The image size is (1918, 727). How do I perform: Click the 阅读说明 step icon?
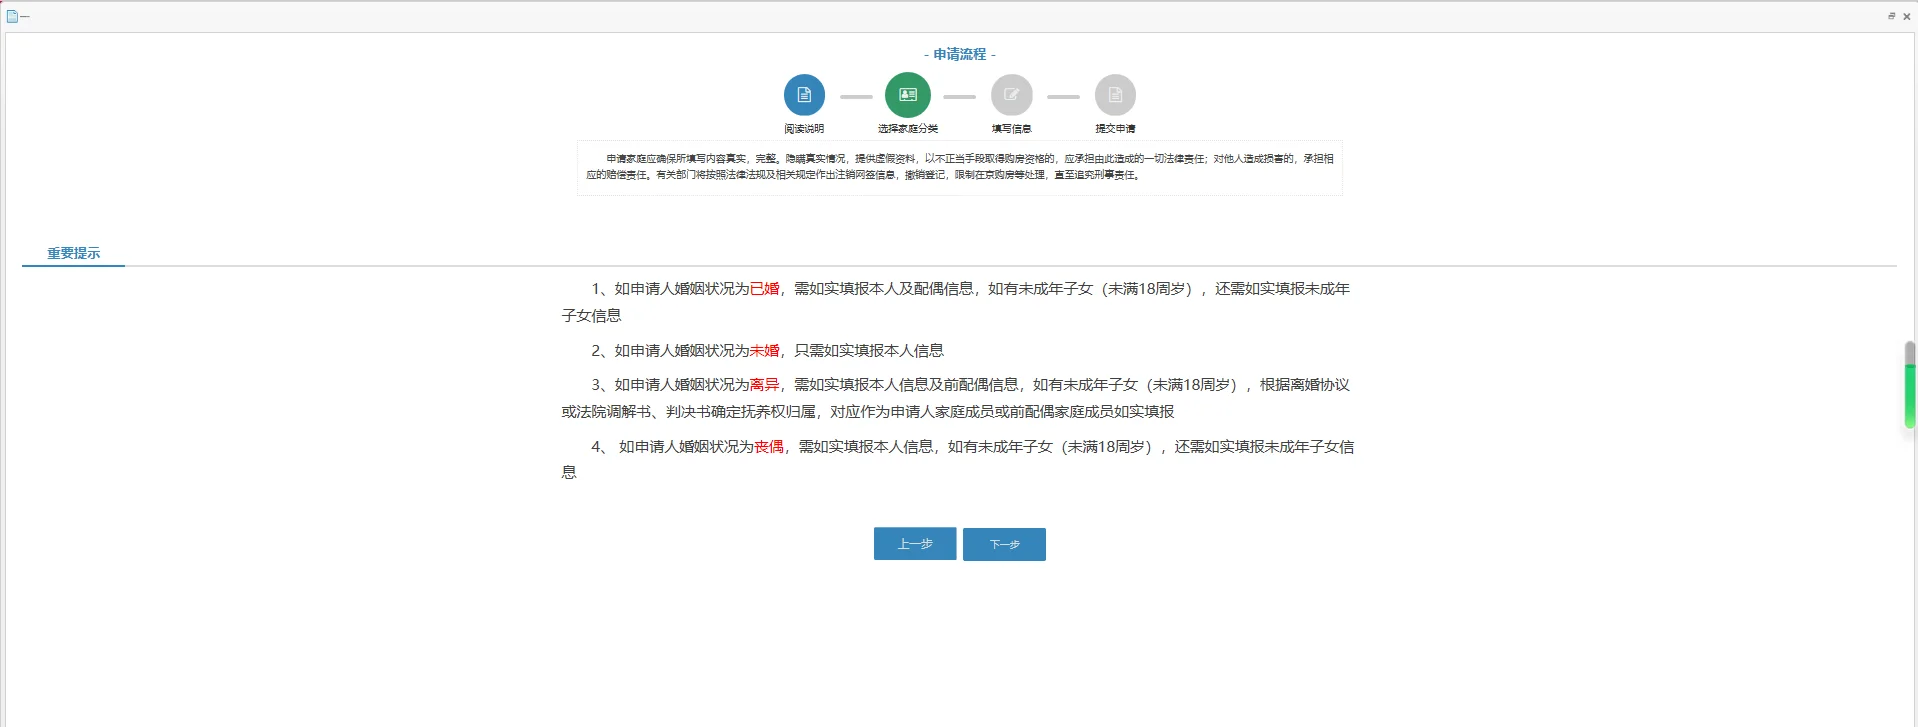coord(804,95)
